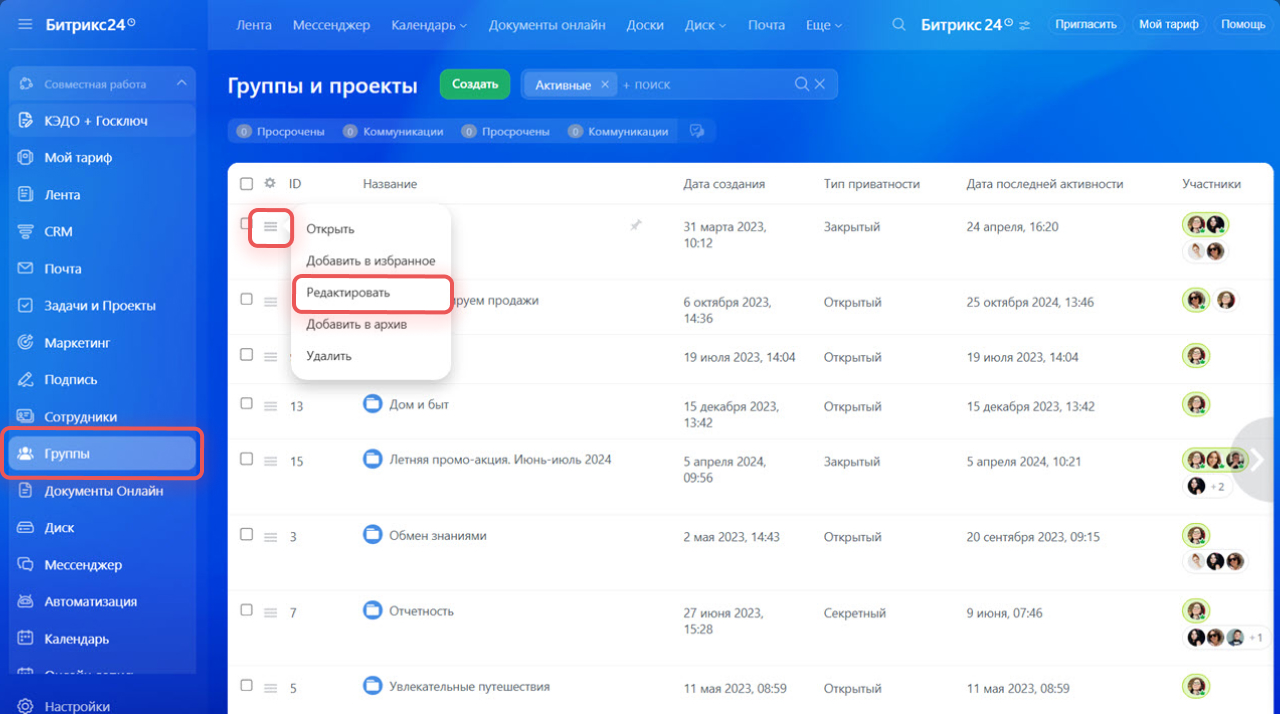Tick the checkbox for Отчетность

click(x=247, y=609)
